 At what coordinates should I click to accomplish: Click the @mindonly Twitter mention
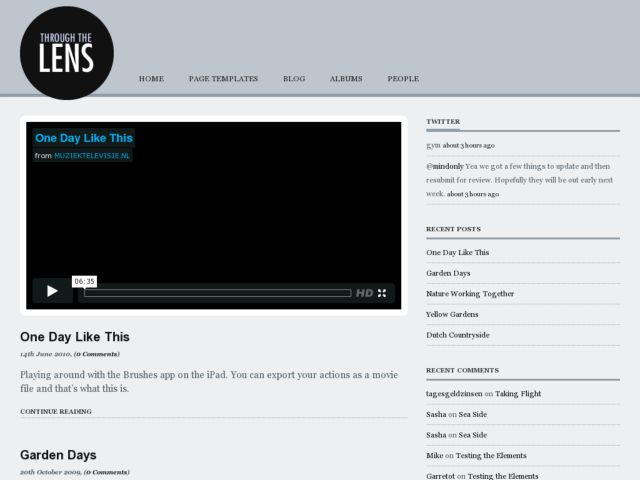[444, 165]
